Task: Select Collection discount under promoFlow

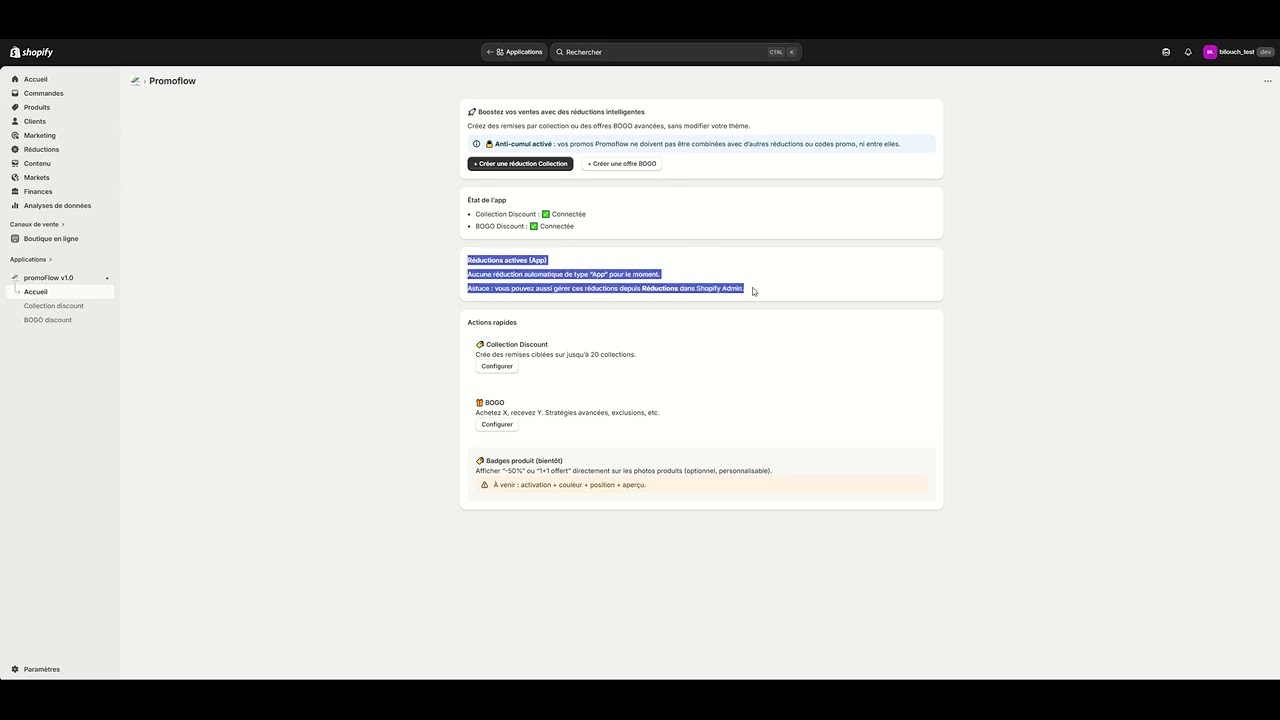Action: [54, 306]
